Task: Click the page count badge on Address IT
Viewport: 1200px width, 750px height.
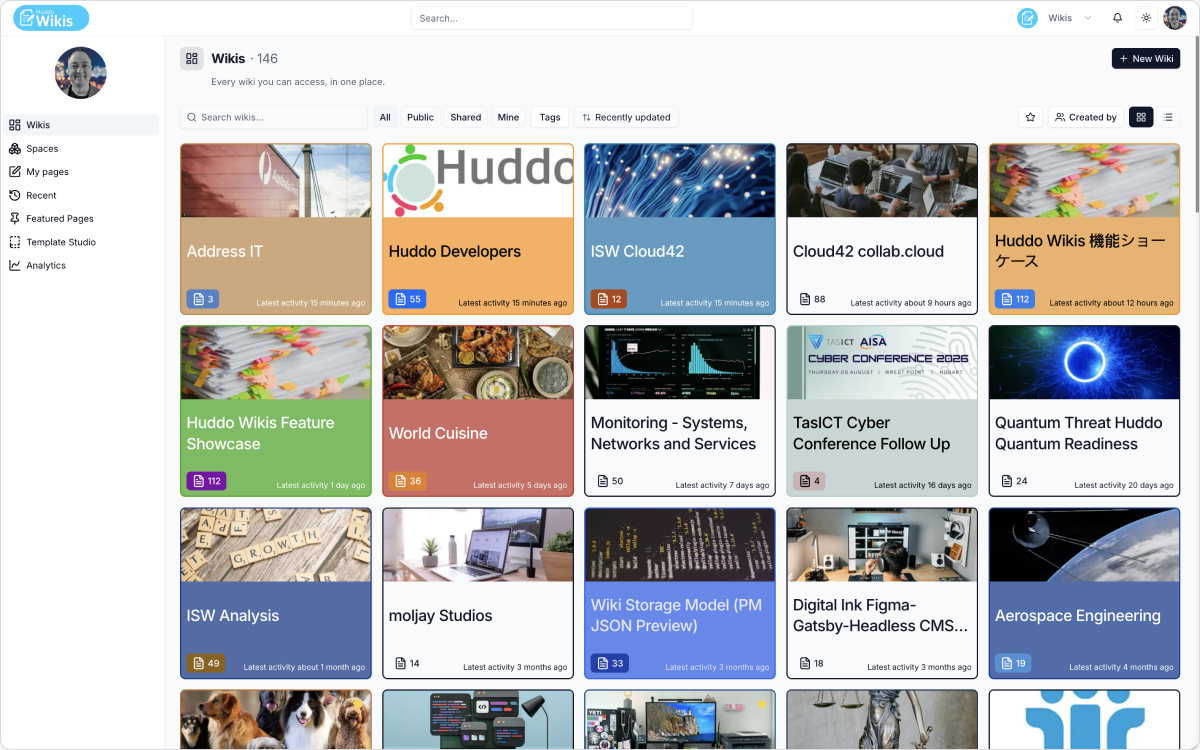Action: (202, 299)
